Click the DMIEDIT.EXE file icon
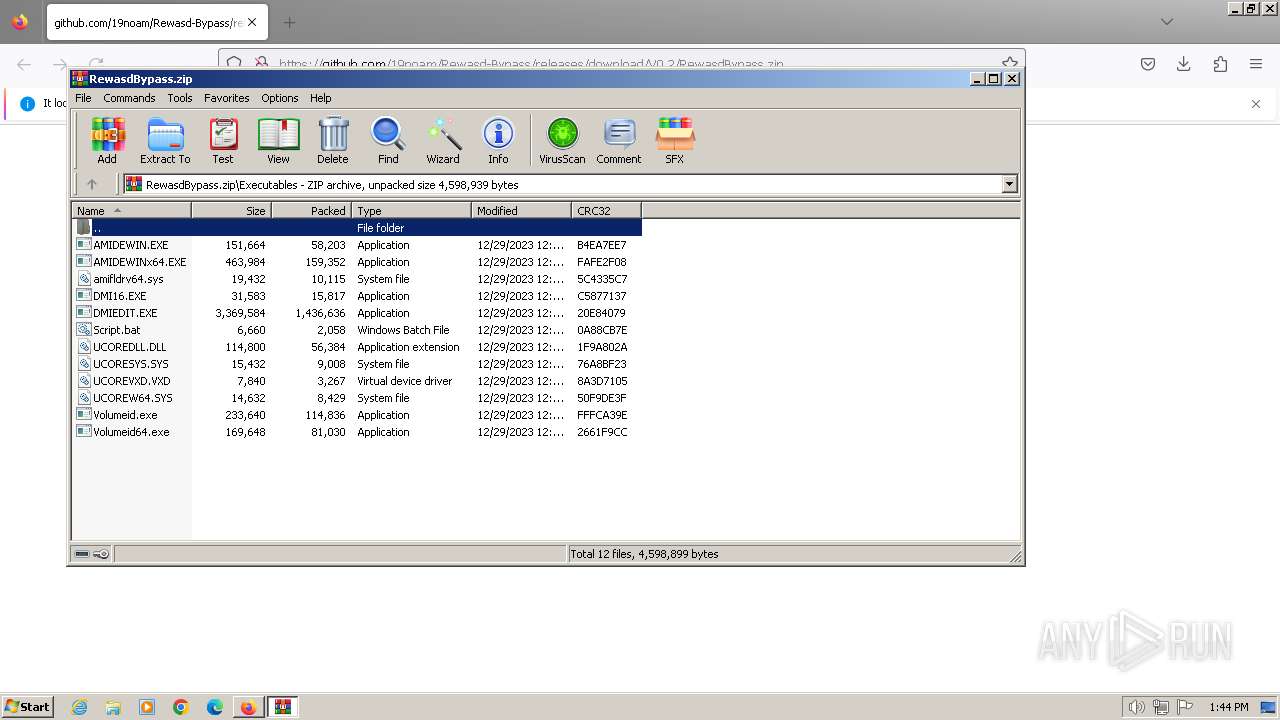The width and height of the screenshot is (1280, 720). (84, 313)
